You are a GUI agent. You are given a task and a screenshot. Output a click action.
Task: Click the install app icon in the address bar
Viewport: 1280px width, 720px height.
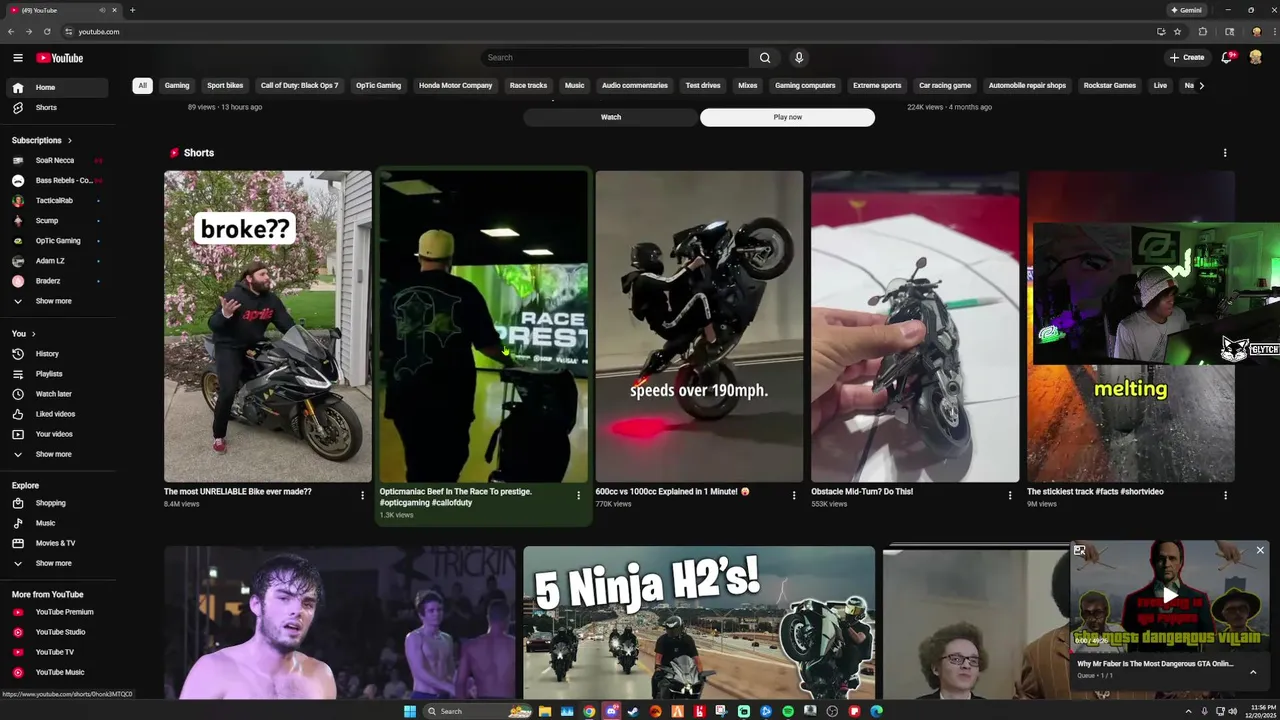click(x=1161, y=31)
